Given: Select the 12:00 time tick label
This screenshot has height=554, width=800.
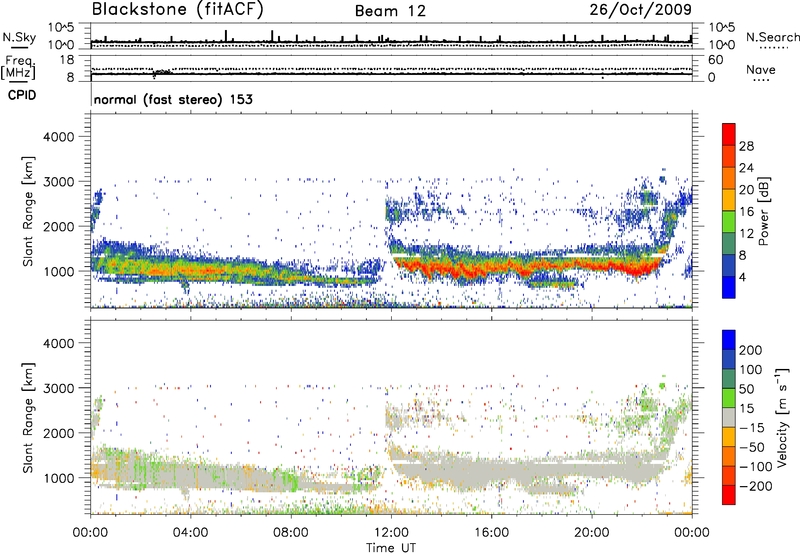Looking at the screenshot, I should 391,533.
